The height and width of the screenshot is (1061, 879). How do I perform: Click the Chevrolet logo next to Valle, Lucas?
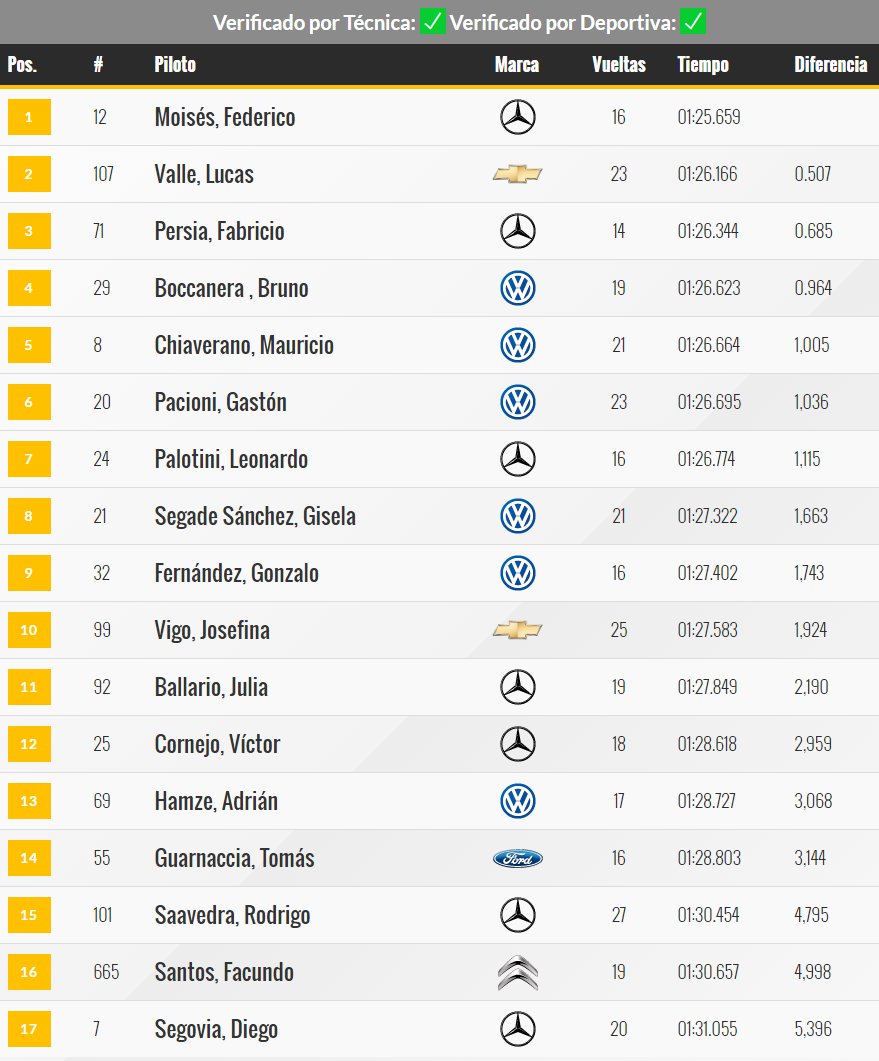pos(518,174)
